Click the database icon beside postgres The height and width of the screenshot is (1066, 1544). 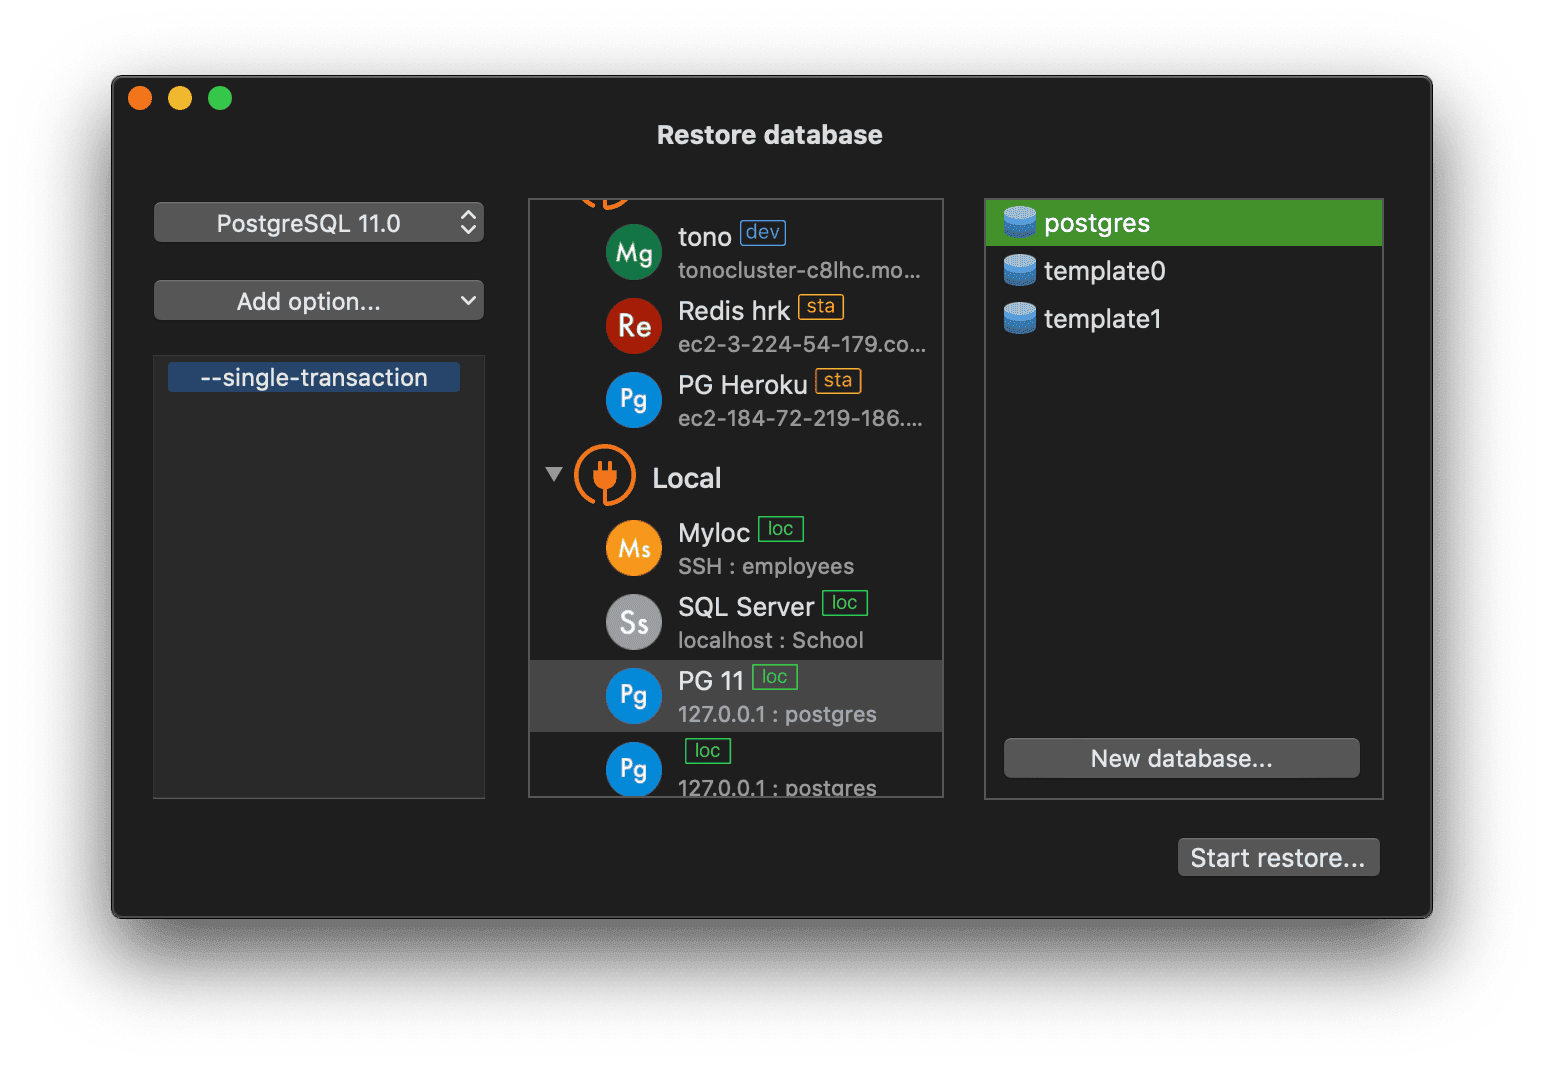tap(1020, 222)
